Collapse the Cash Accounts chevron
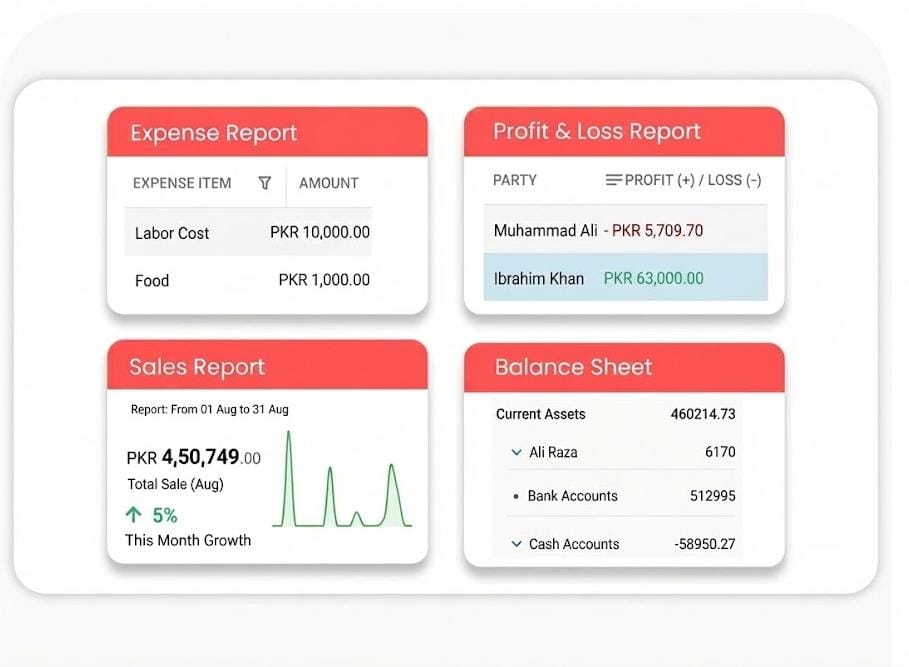The width and height of the screenshot is (909, 667). [516, 544]
